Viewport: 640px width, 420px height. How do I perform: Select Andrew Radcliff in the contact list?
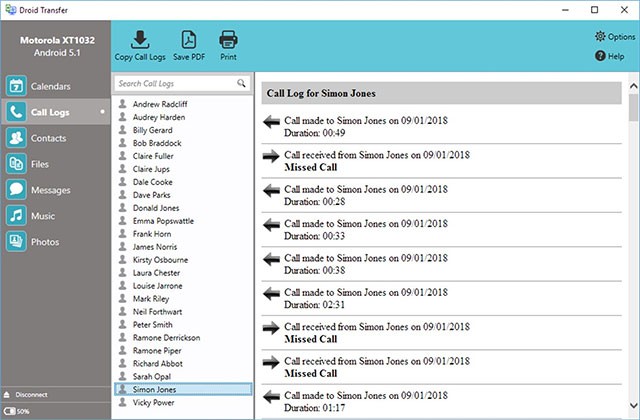click(160, 102)
